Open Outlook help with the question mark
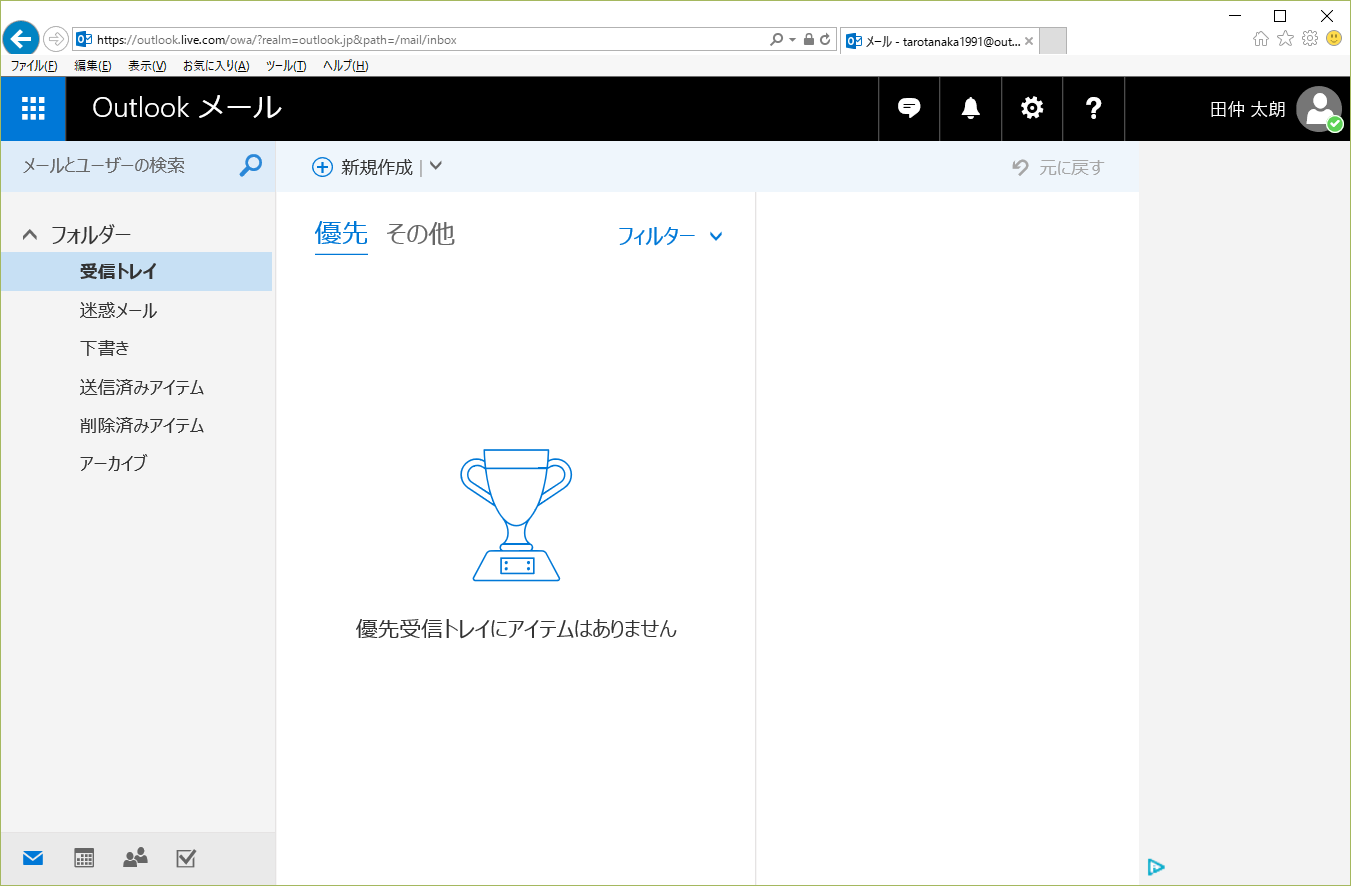This screenshot has width=1351, height=886. (1093, 108)
